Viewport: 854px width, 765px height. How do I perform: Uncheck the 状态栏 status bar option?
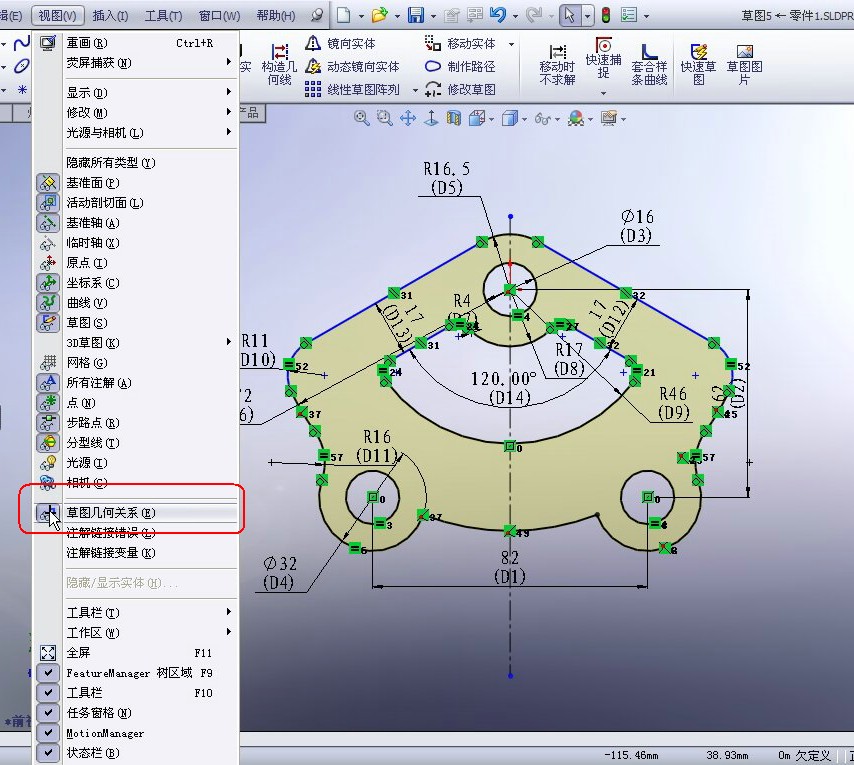(136, 753)
